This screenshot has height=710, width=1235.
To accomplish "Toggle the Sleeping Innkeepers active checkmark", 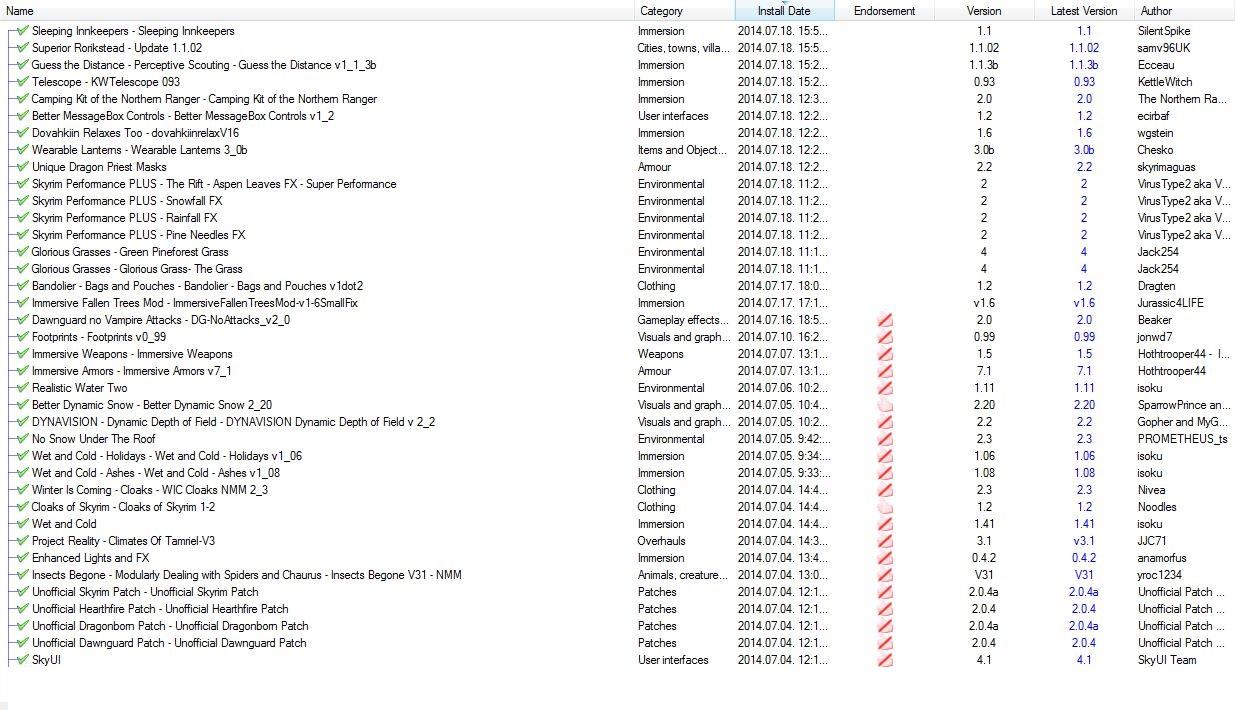I will pos(23,31).
